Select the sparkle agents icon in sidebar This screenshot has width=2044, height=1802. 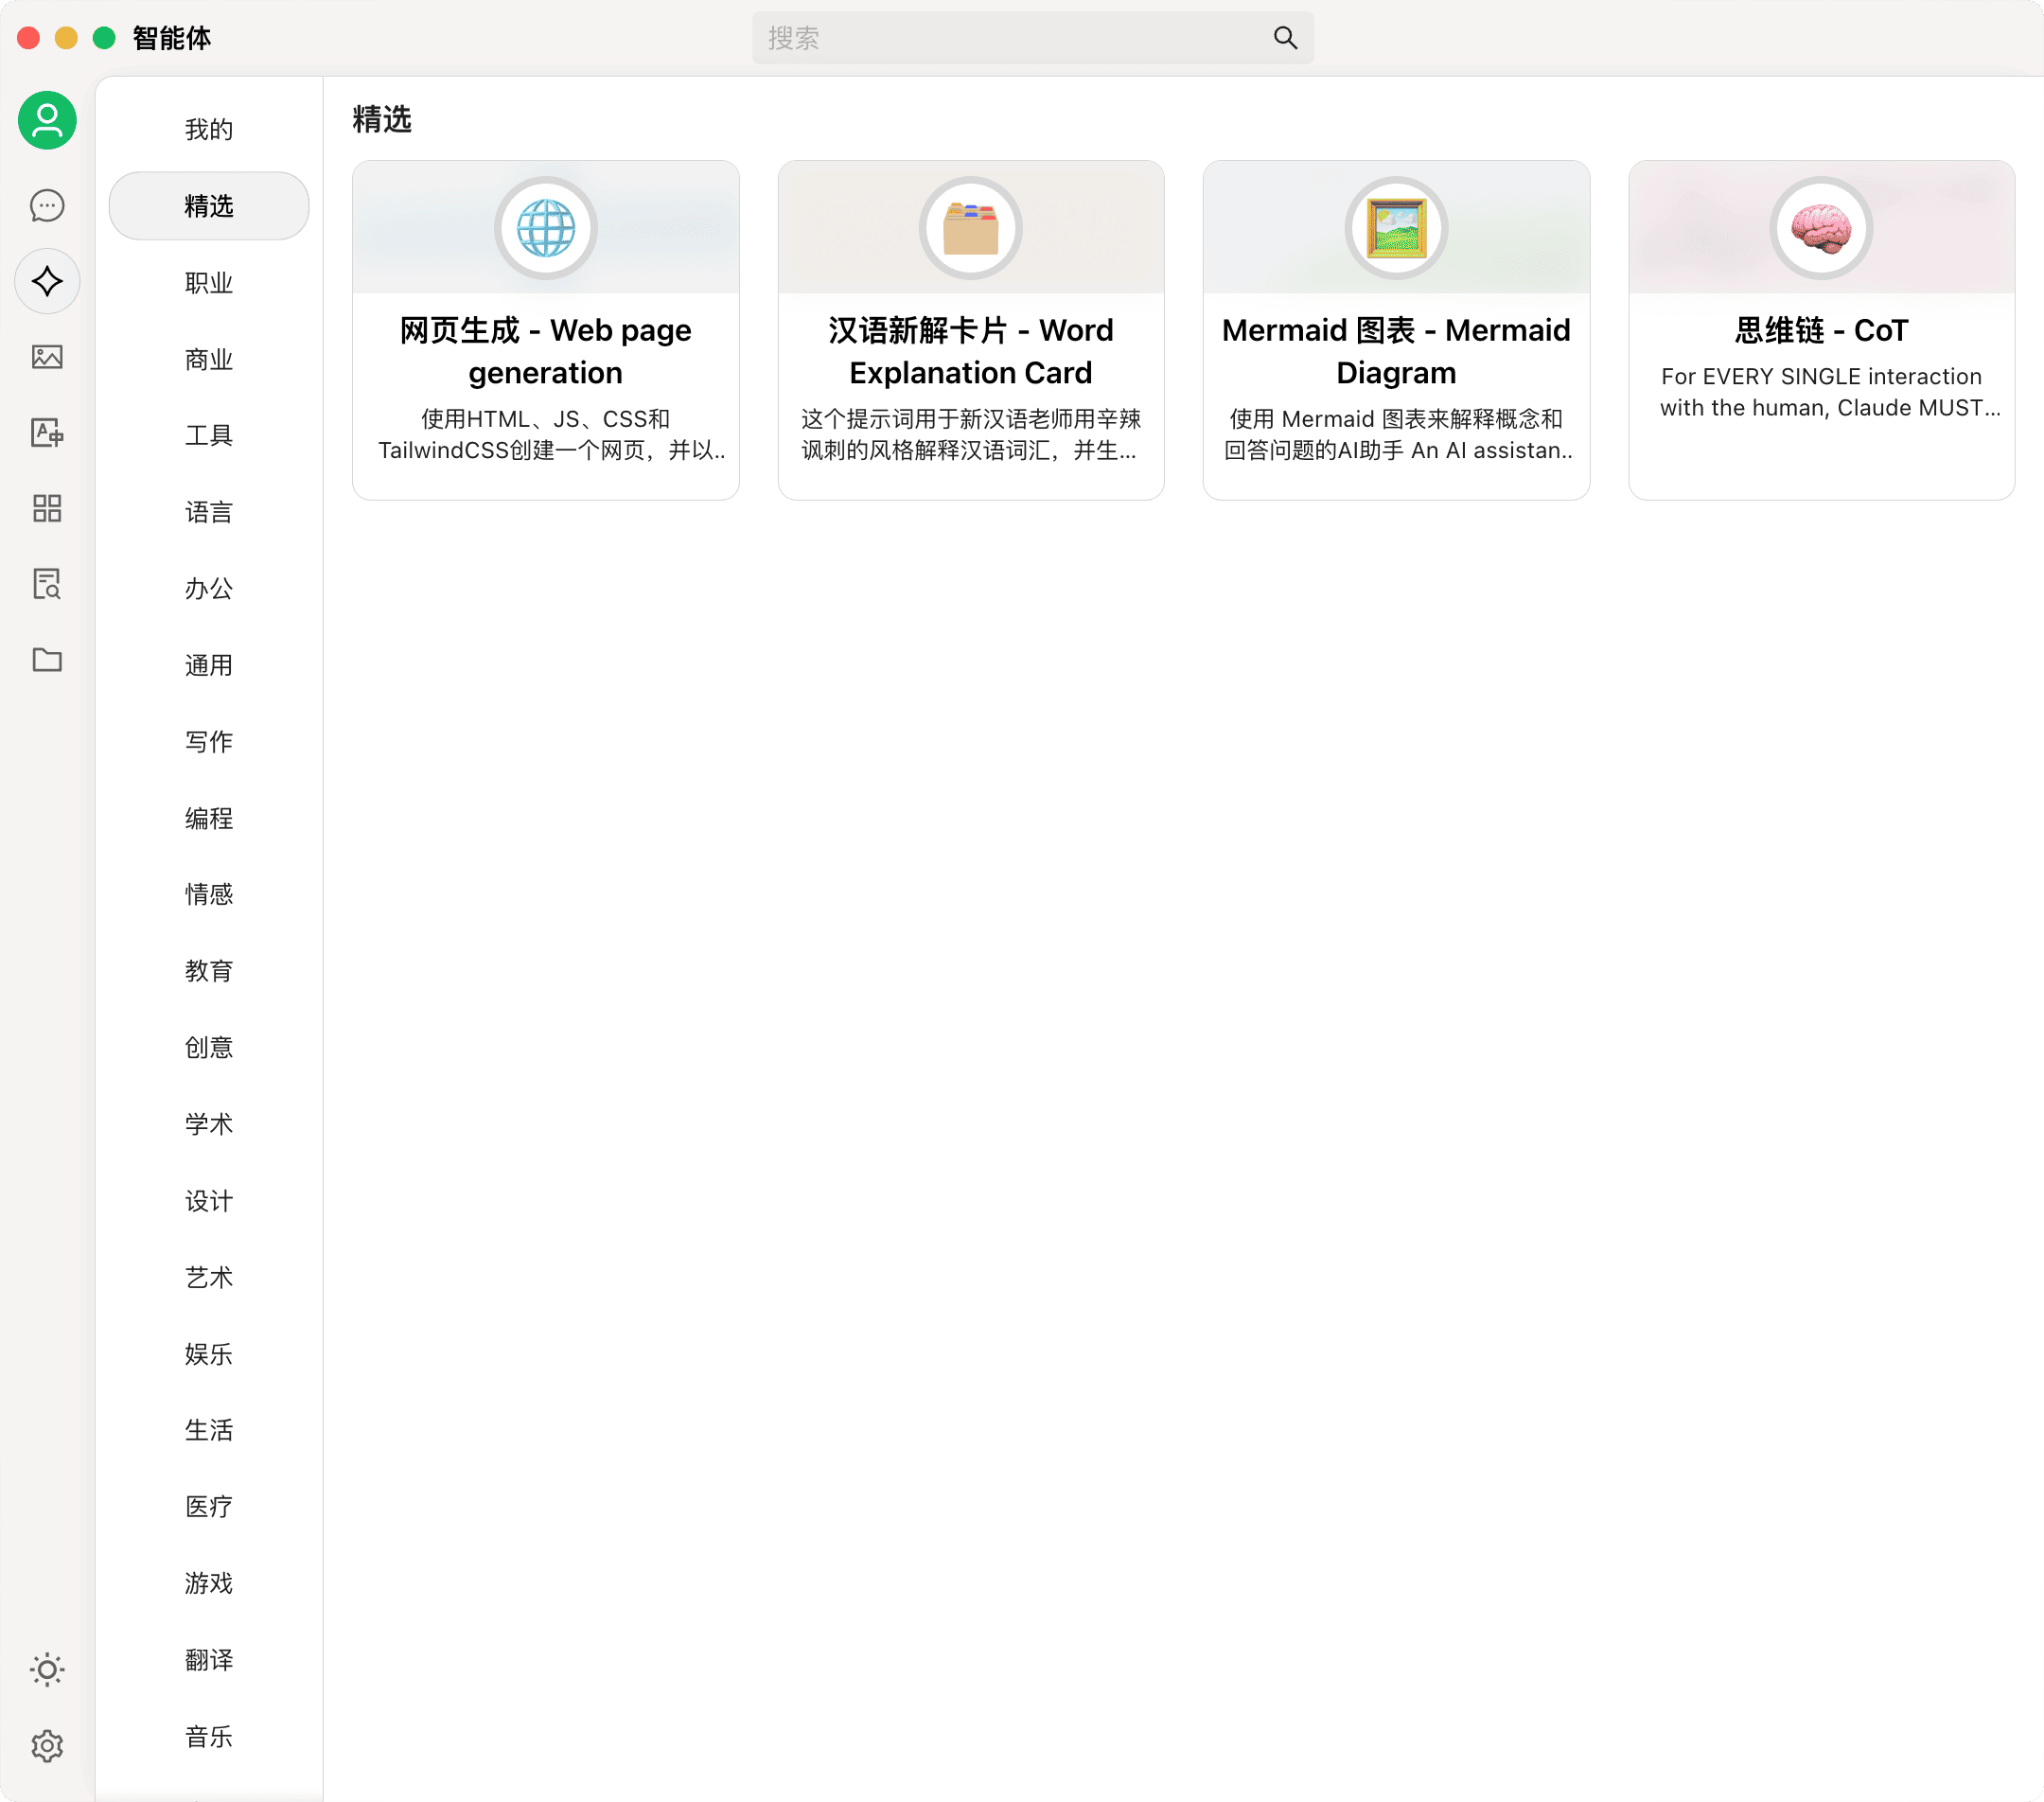coord(47,281)
